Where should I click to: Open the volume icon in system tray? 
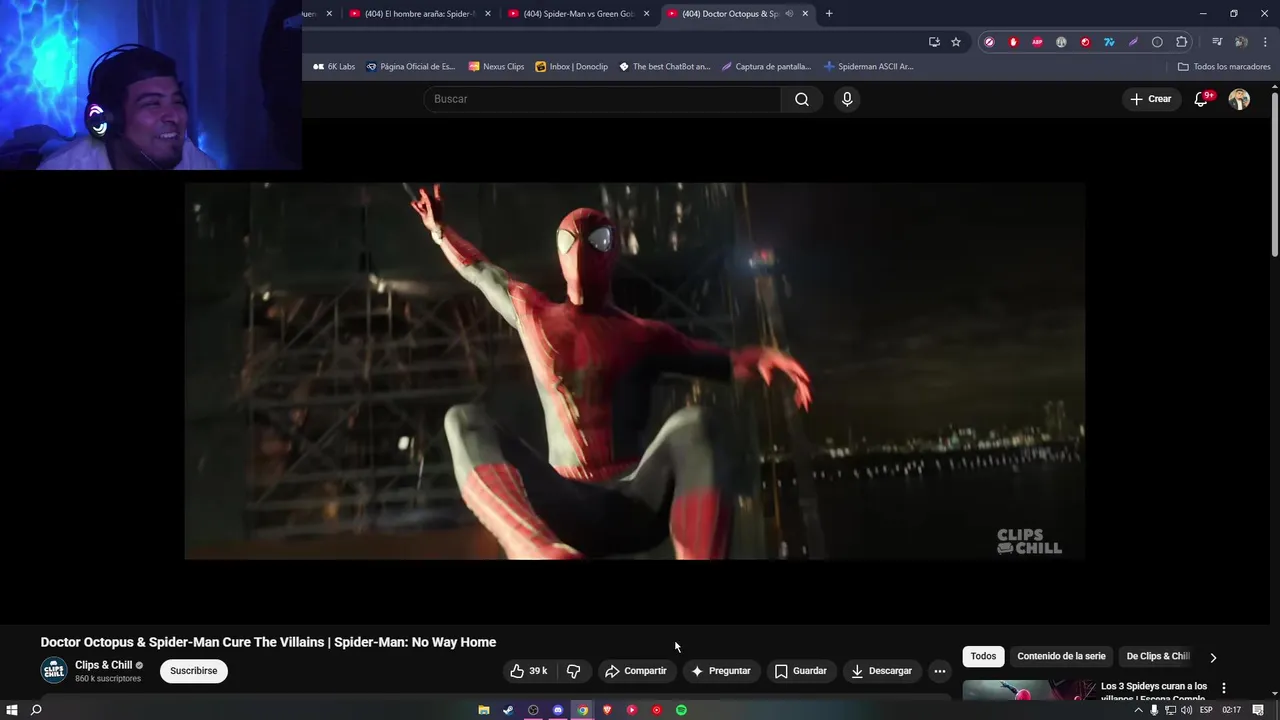[x=1186, y=710]
